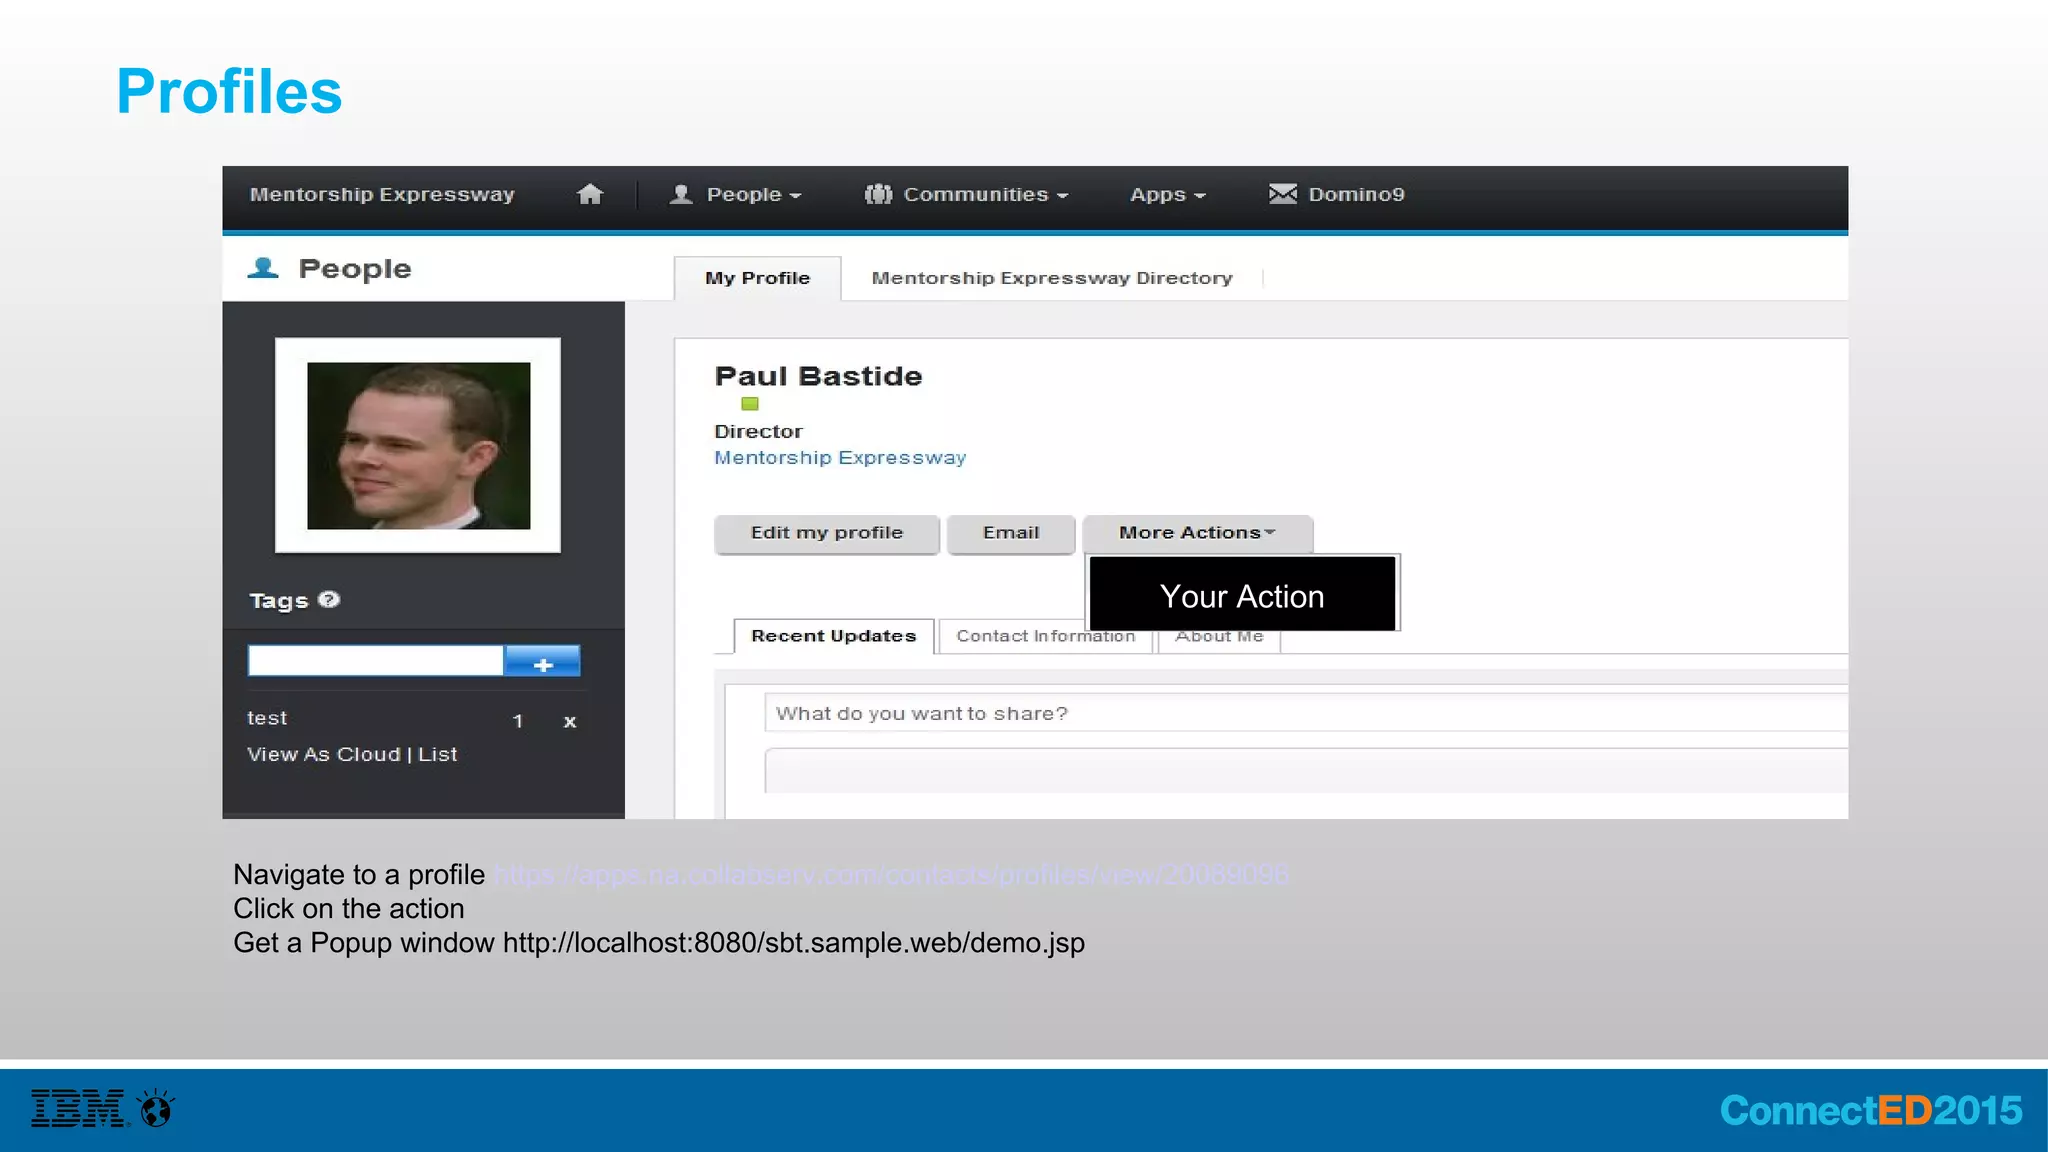Expand the More Actions dropdown
The width and height of the screenshot is (2048, 1152).
point(1197,533)
